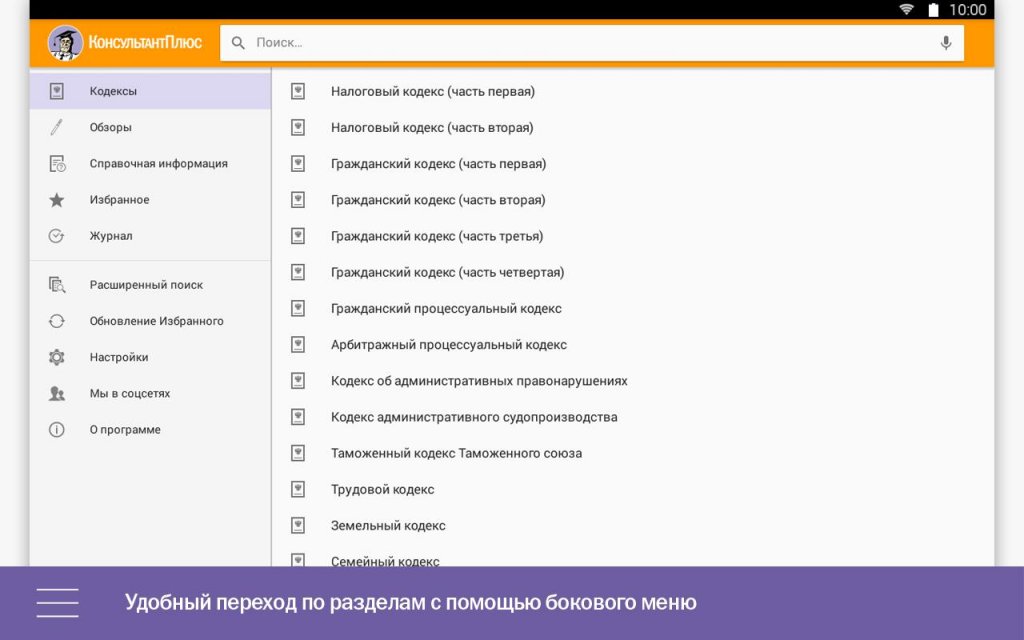
Task: Open the Обзоры section
Action: (x=150, y=127)
